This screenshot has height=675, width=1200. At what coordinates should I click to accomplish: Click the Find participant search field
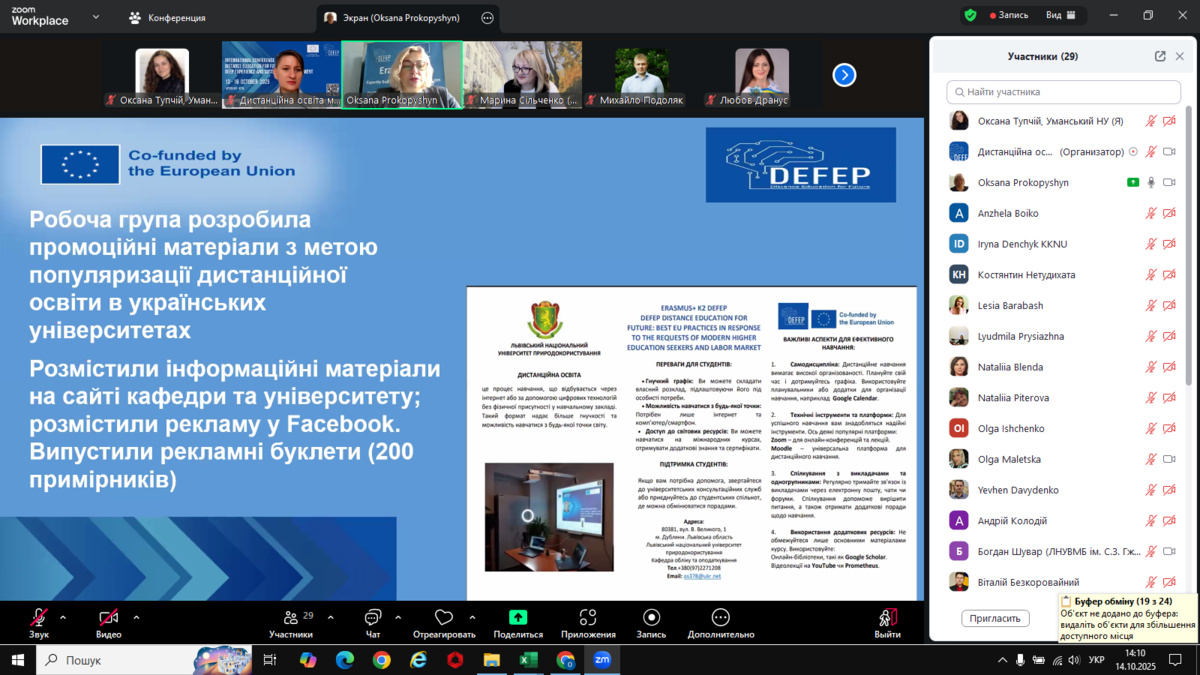(1065, 92)
